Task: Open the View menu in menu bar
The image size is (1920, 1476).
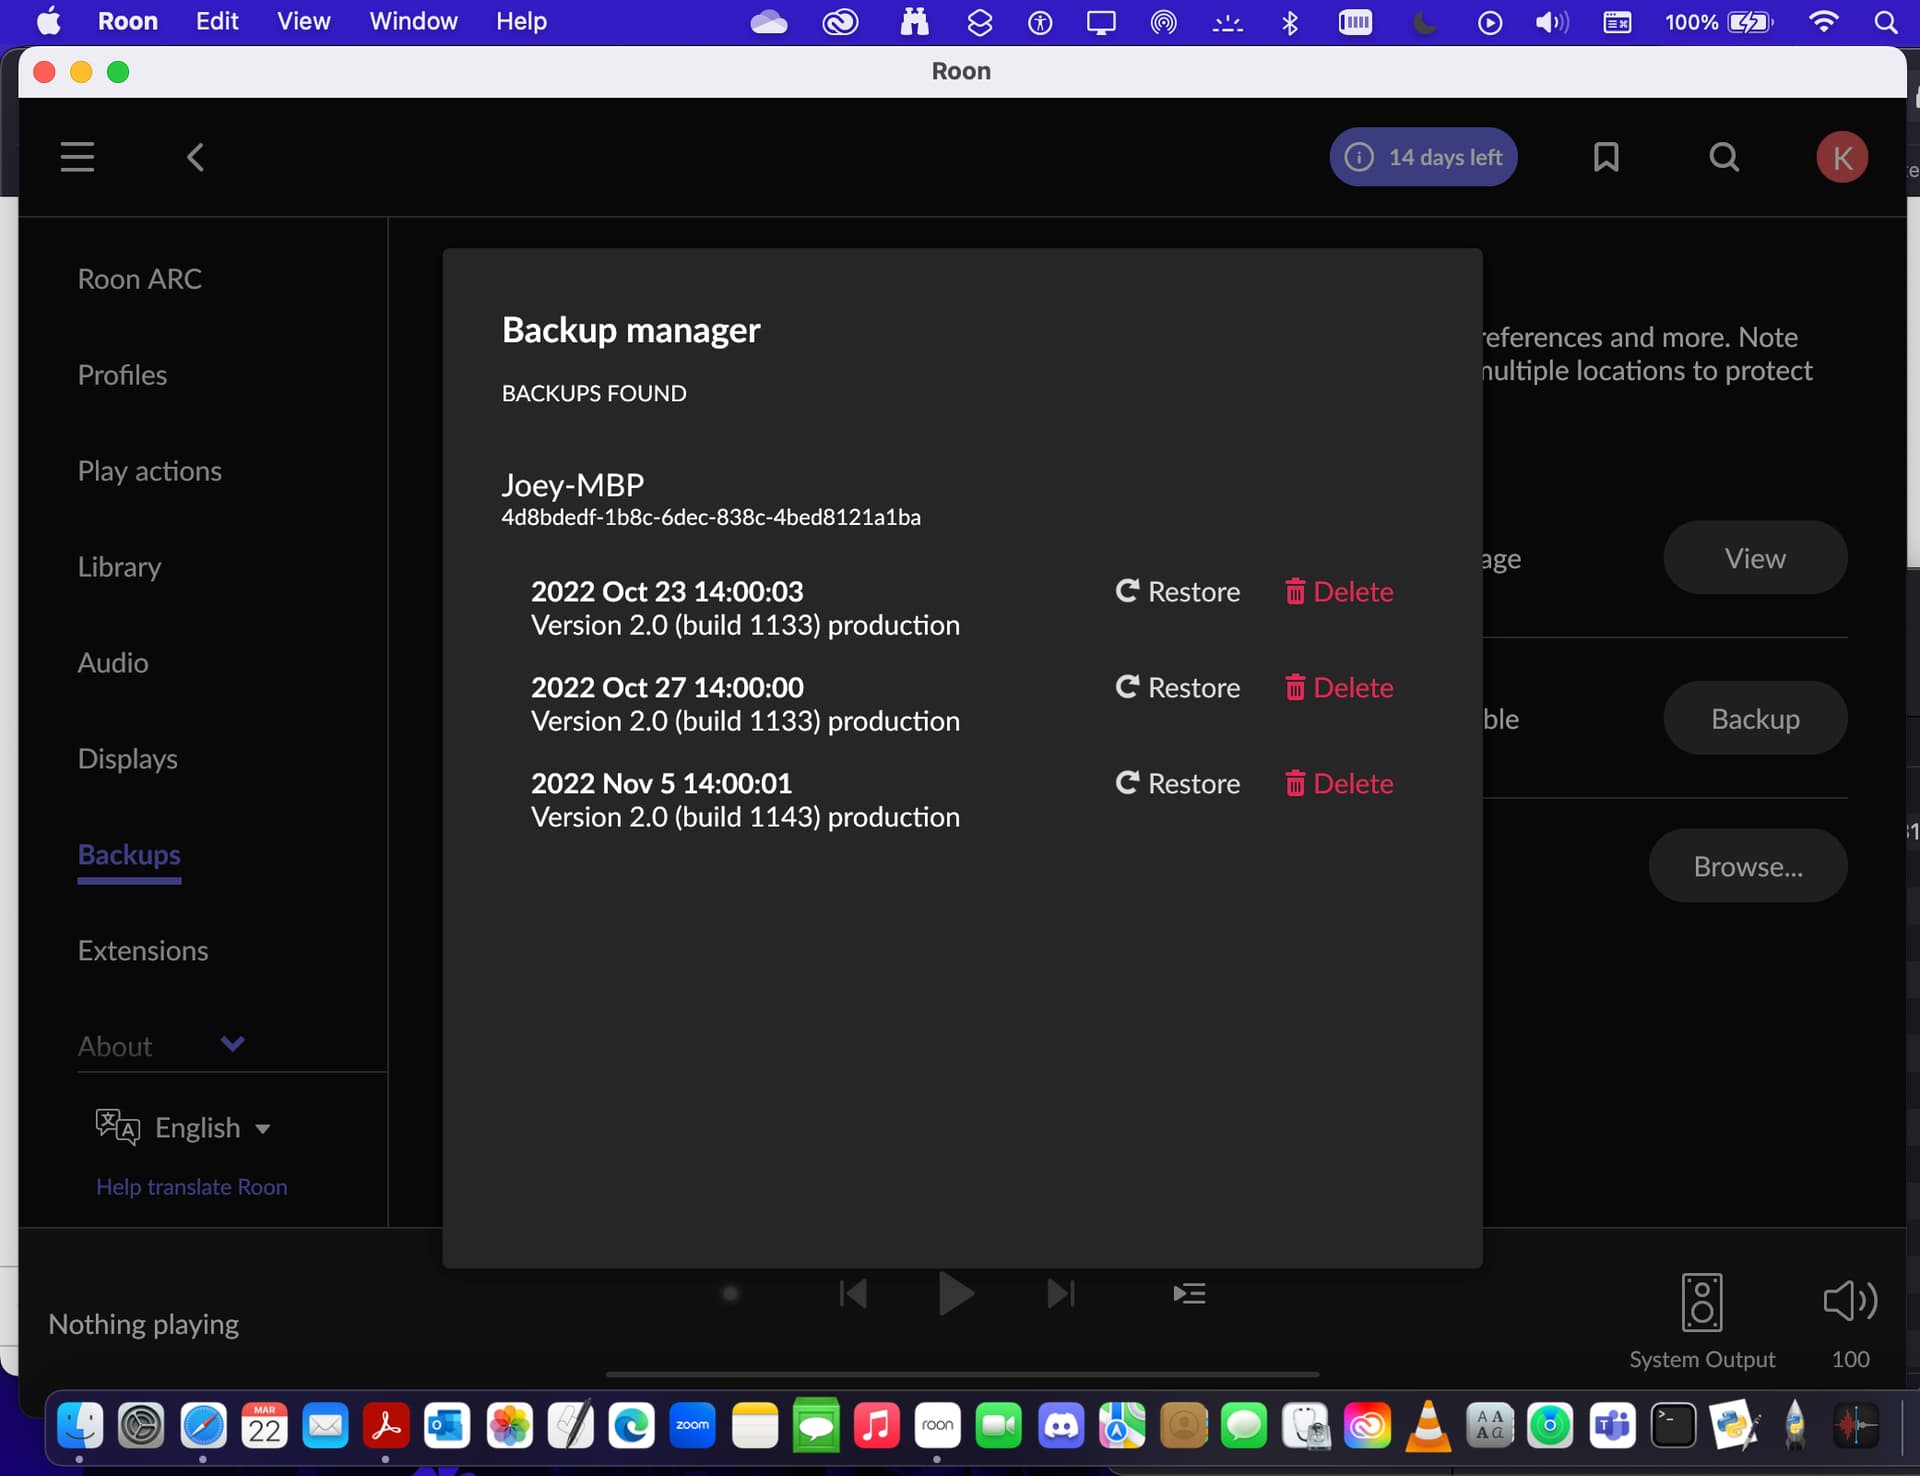Action: pyautogui.click(x=303, y=21)
